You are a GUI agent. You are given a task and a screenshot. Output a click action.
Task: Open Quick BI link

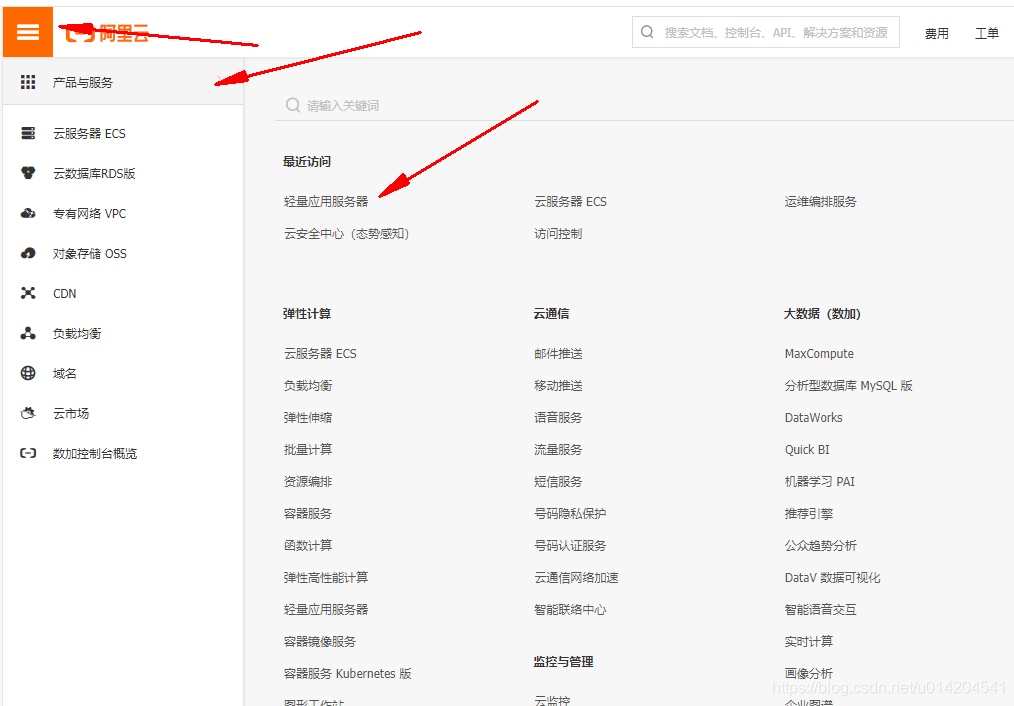pyautogui.click(x=807, y=449)
